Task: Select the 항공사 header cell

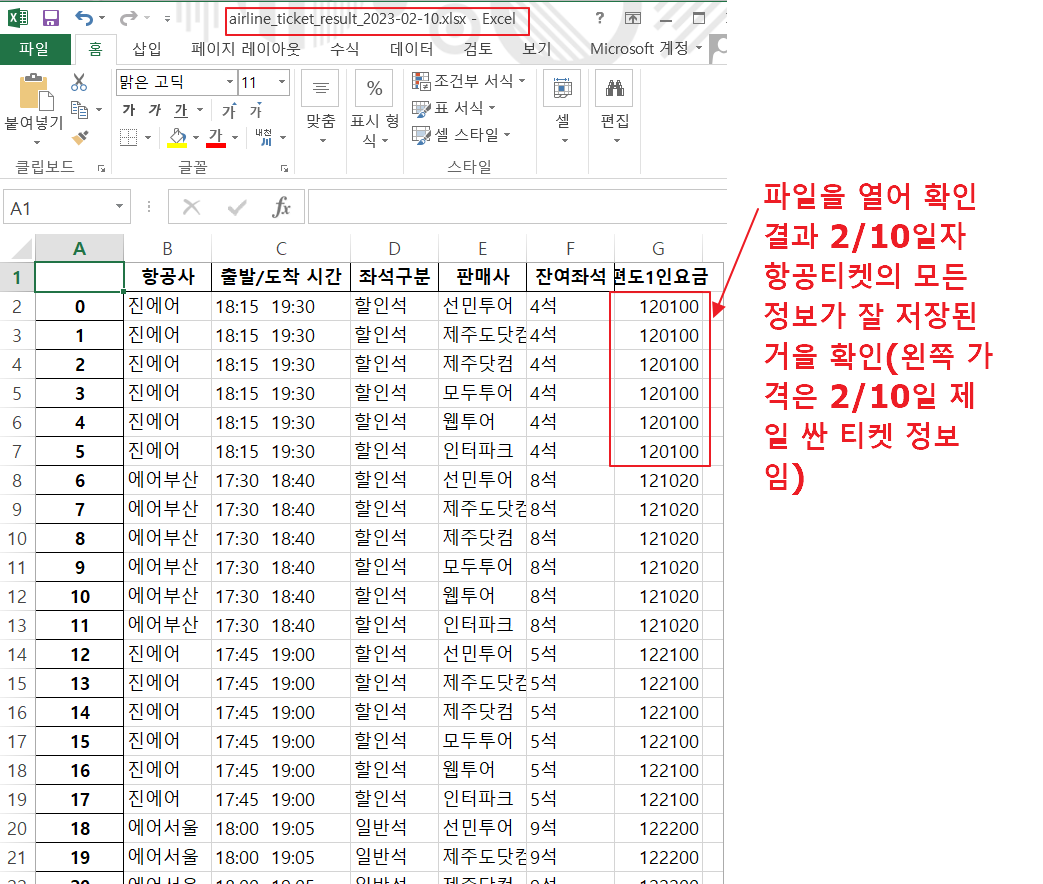Action: (168, 277)
